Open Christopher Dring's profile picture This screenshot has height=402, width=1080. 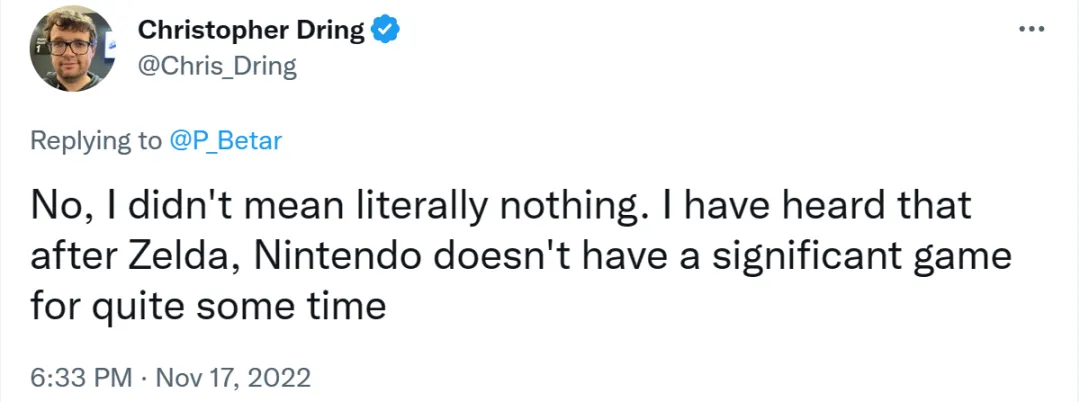pos(72,48)
